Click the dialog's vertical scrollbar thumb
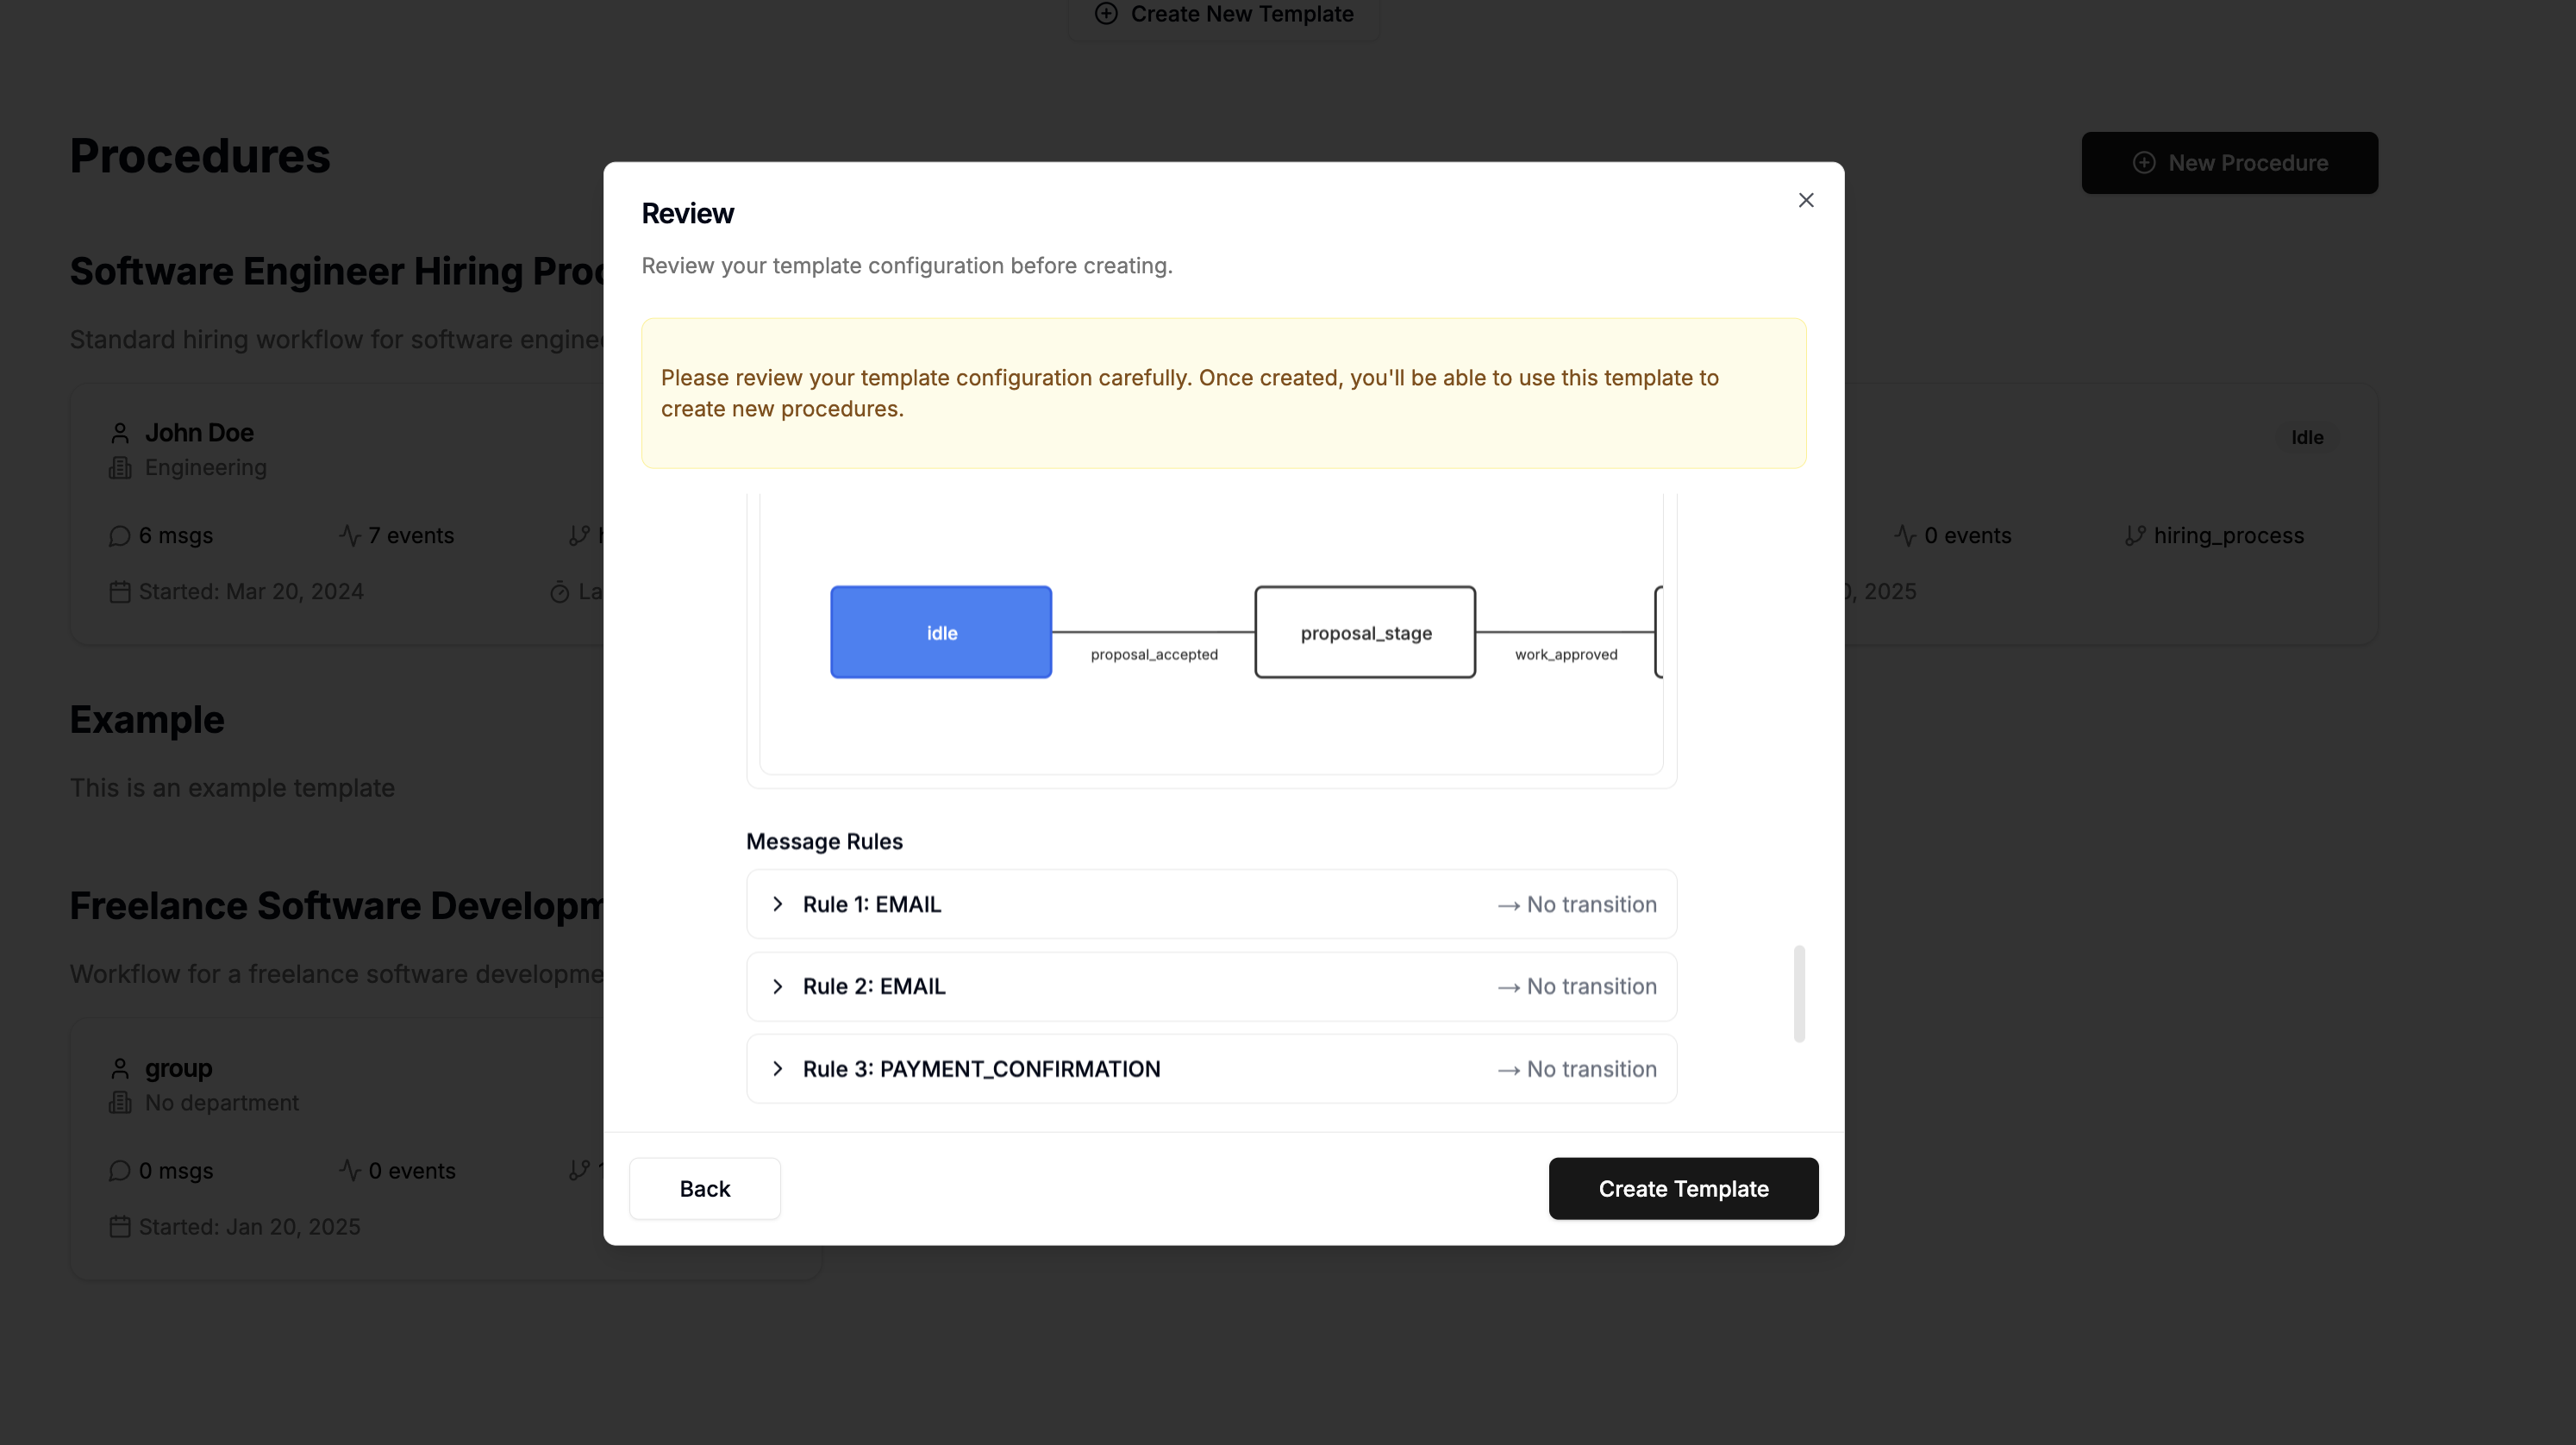2576x1445 pixels. pos(1799,993)
